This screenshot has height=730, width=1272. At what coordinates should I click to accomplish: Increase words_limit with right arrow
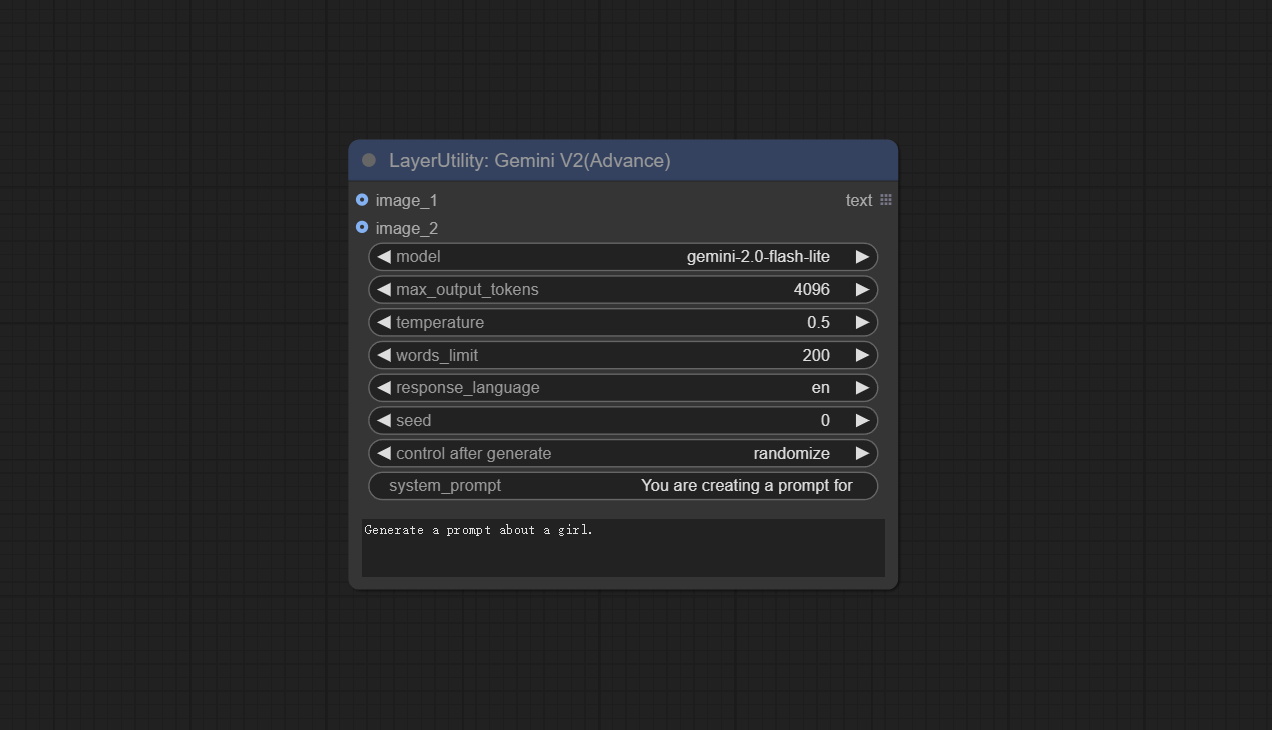click(862, 356)
